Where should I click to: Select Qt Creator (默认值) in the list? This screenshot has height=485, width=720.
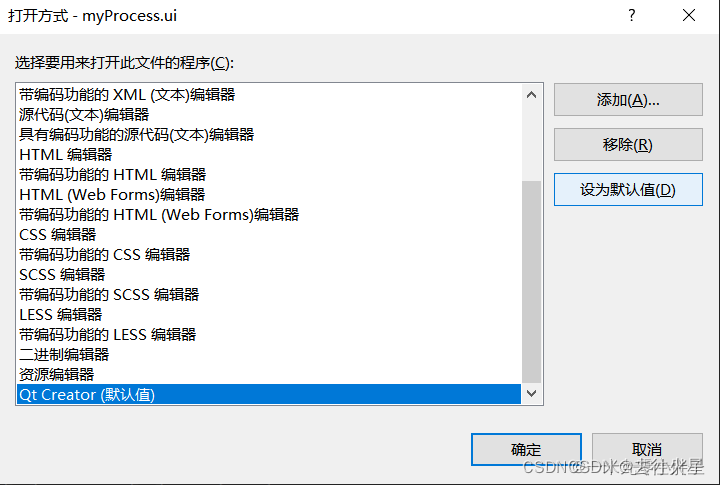tap(269, 395)
